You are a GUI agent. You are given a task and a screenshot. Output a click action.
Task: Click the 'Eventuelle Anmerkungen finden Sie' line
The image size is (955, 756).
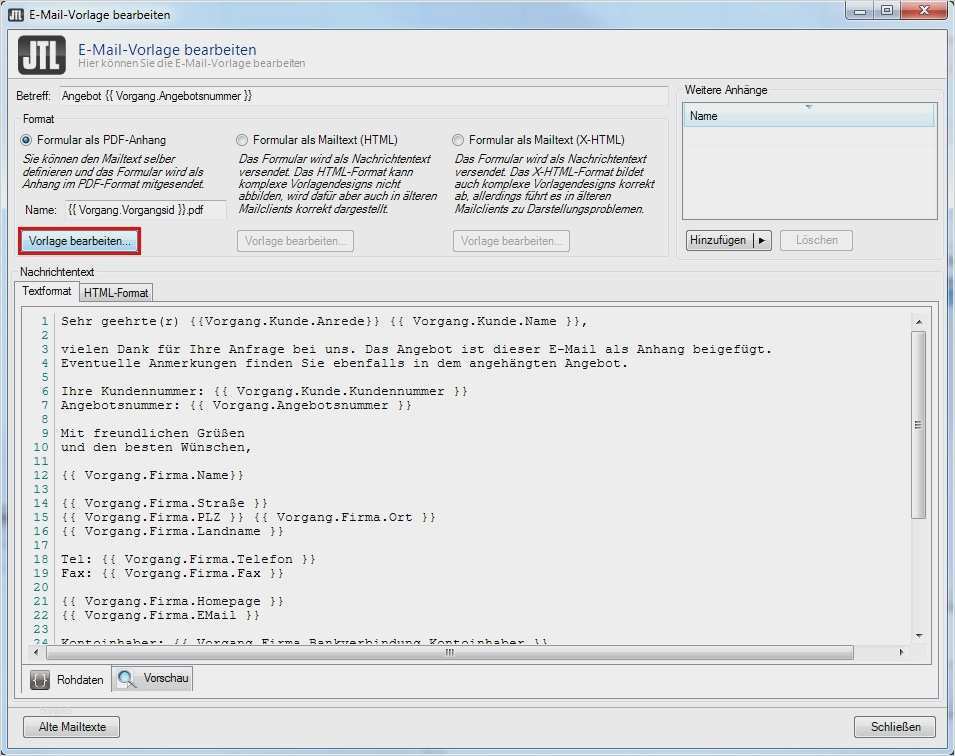point(344,364)
